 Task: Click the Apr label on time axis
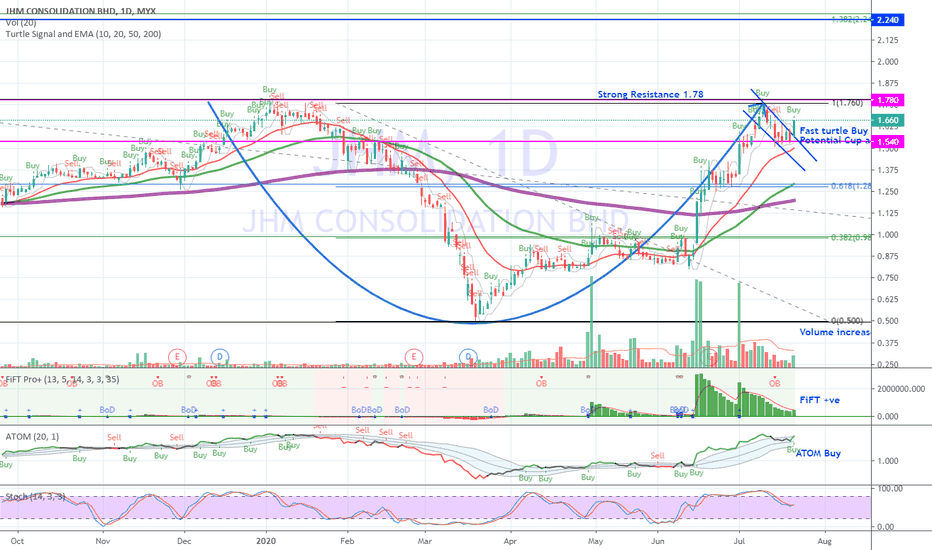509,541
